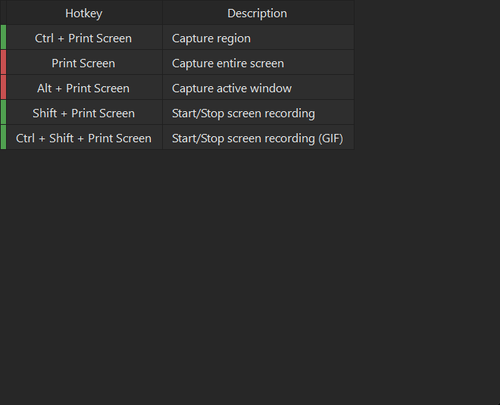The image size is (500, 405).
Task: Click the Shift + Print Screen hotkey cell
Action: coord(84,112)
